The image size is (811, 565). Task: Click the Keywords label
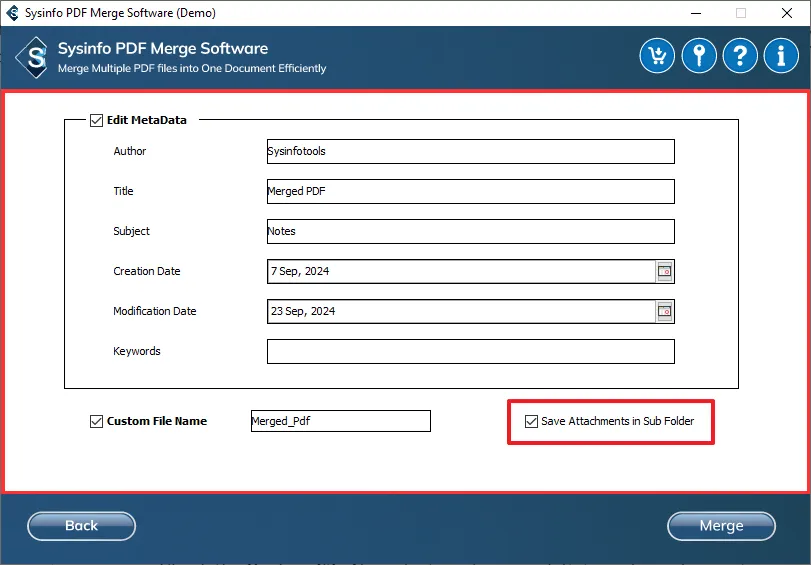pos(137,351)
